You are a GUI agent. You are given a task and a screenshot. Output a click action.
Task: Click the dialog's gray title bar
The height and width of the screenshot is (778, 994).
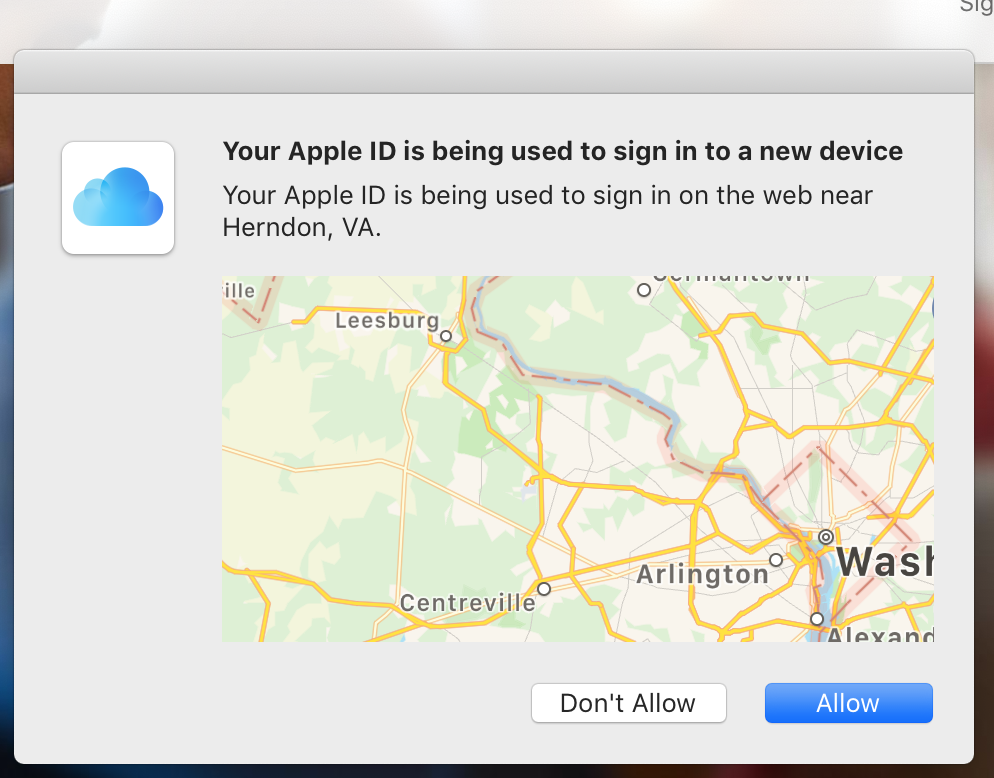494,70
